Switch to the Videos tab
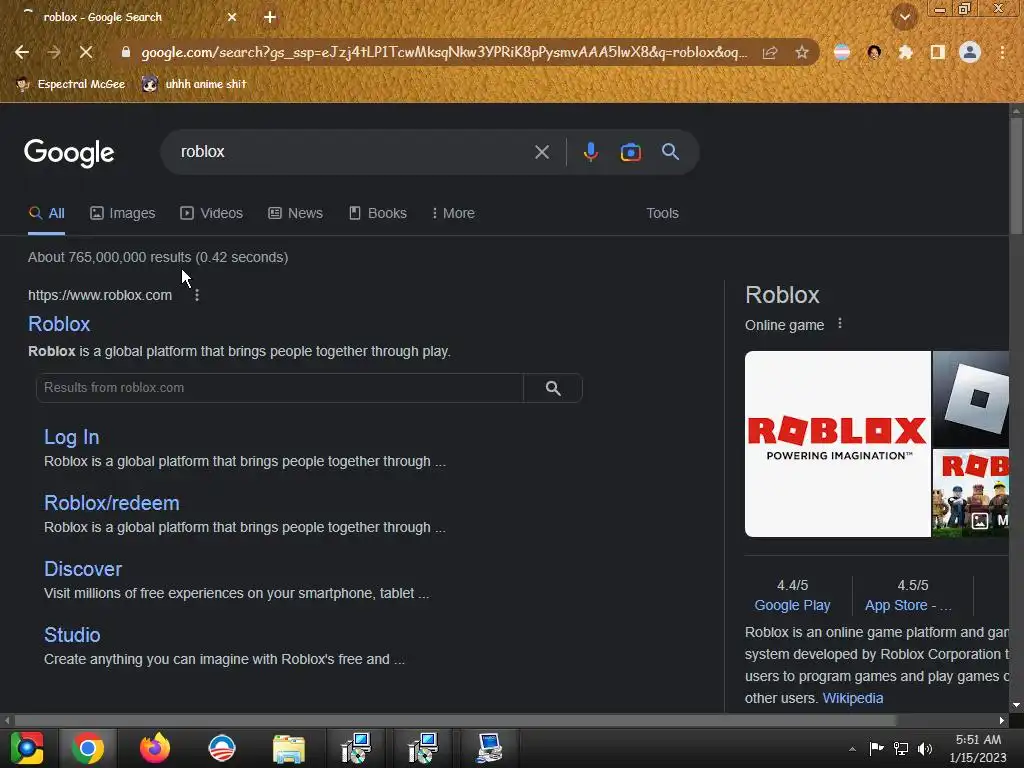Image resolution: width=1024 pixels, height=768 pixels. tap(212, 214)
